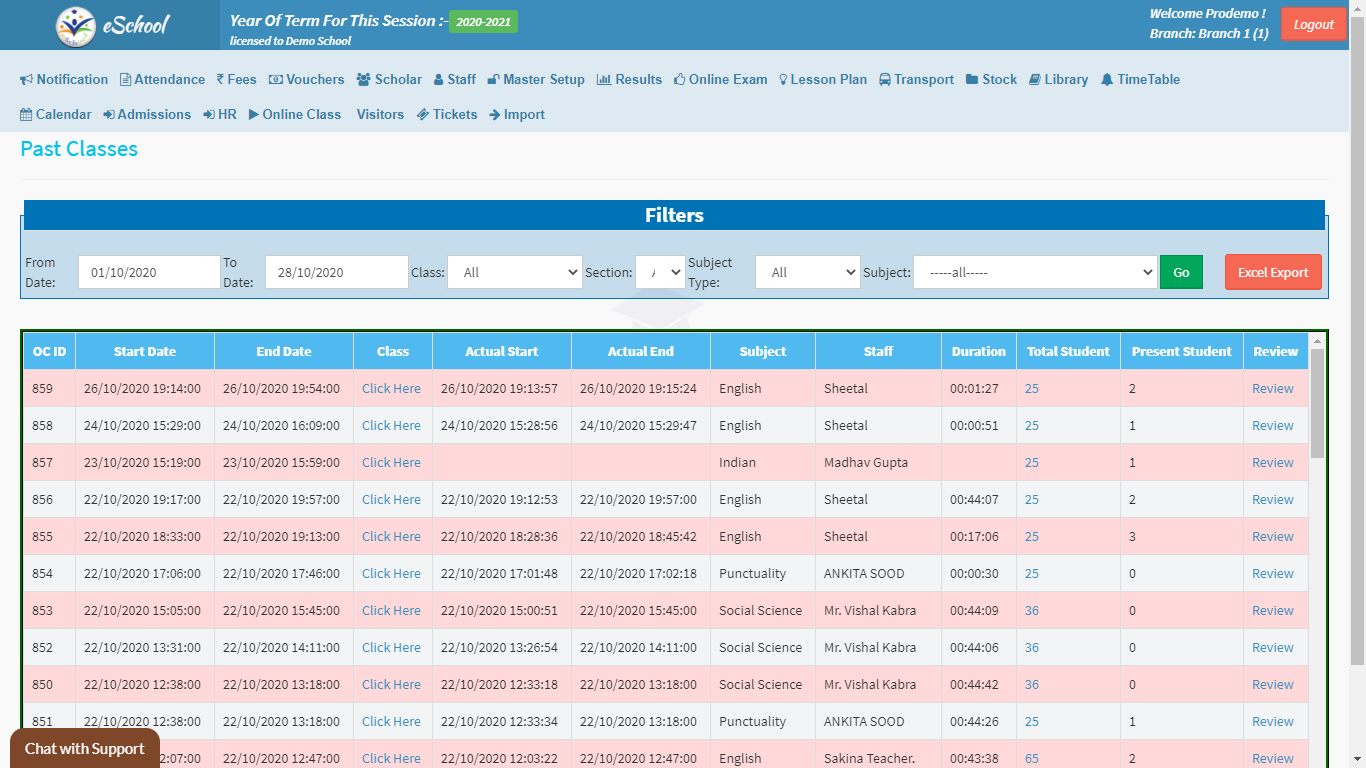This screenshot has width=1366, height=768.
Task: Click the Scholar group icon
Action: [363, 80]
